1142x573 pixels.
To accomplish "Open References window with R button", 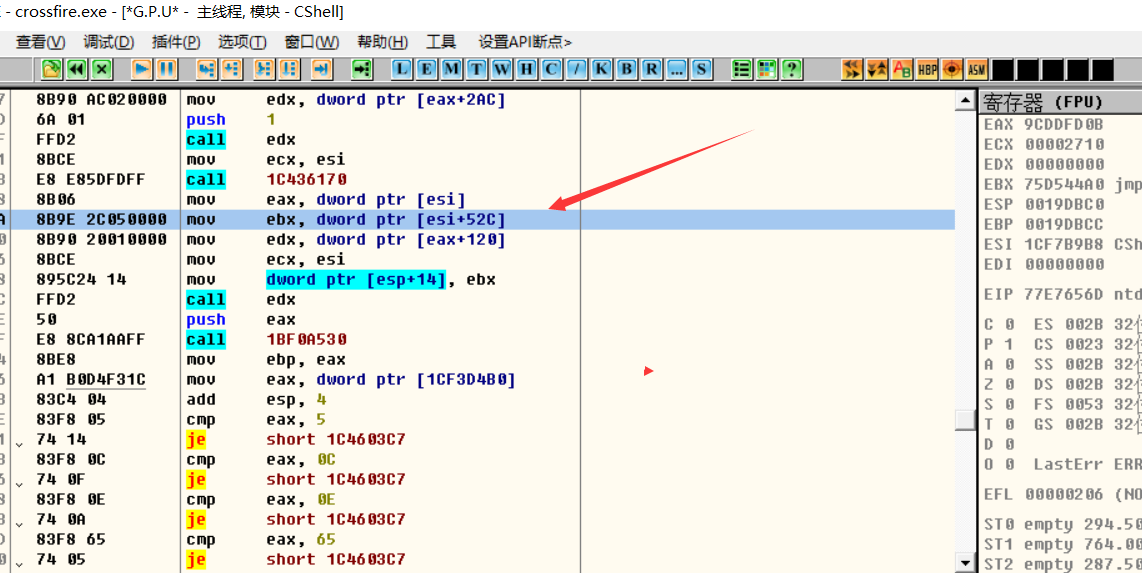I will [651, 69].
